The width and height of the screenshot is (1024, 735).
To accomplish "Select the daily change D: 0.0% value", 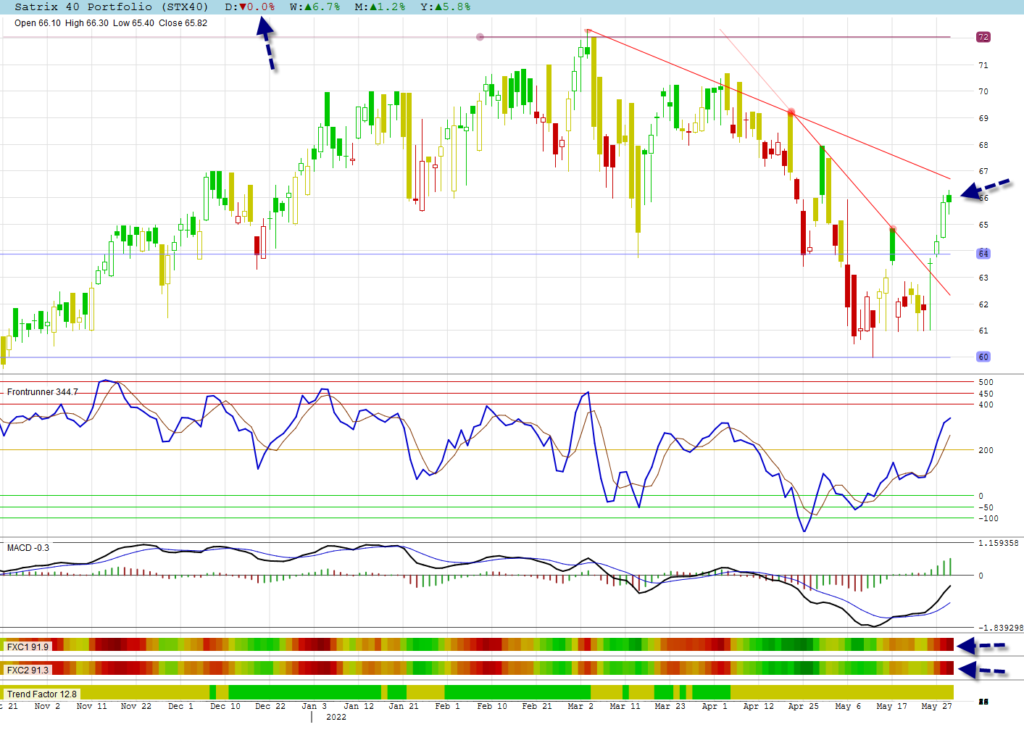I will (x=250, y=7).
